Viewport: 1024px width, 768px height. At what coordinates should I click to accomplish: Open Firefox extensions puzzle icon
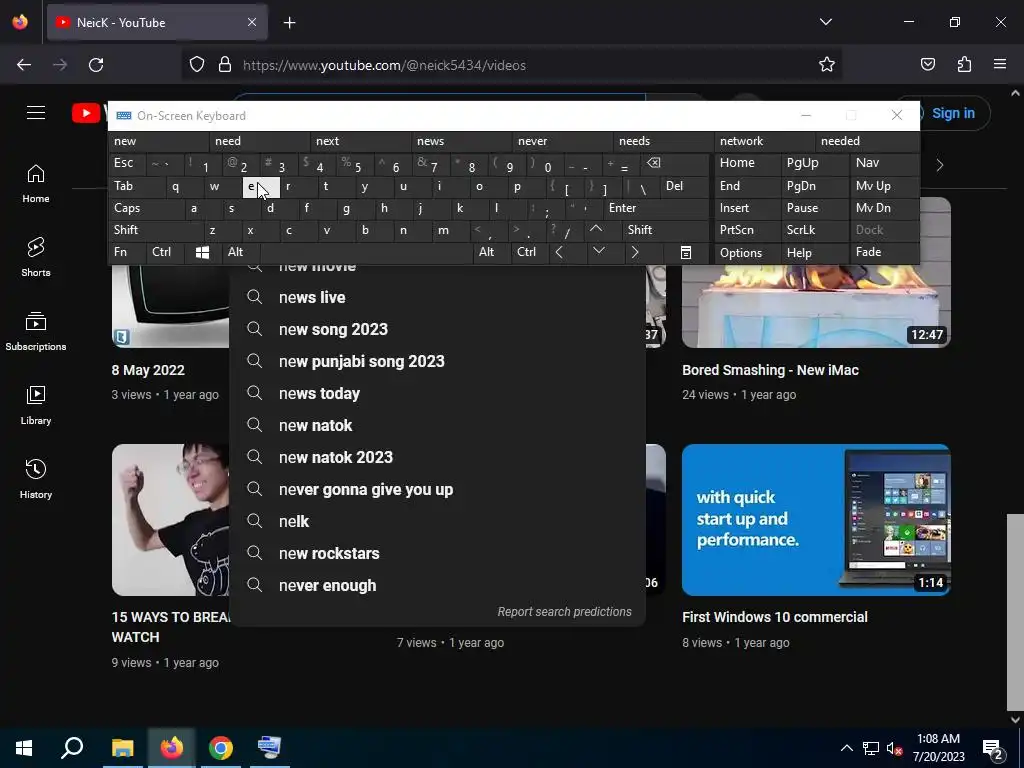(x=965, y=64)
